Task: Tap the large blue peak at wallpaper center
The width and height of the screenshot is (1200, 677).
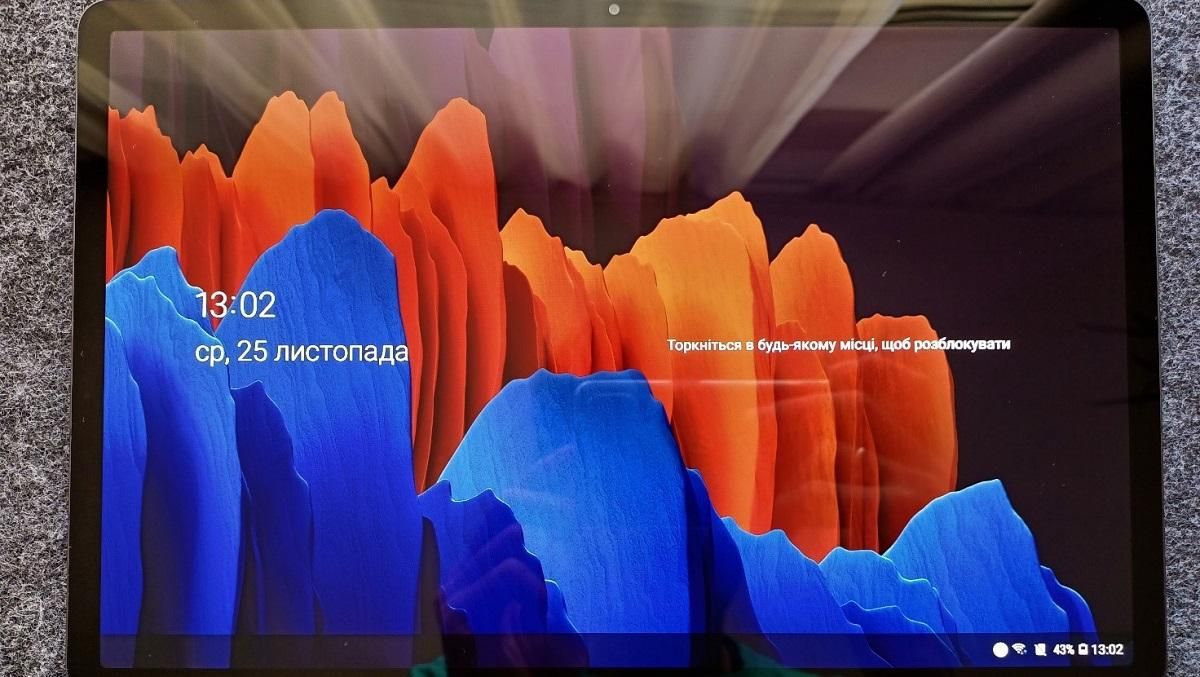Action: pyautogui.click(x=560, y=450)
